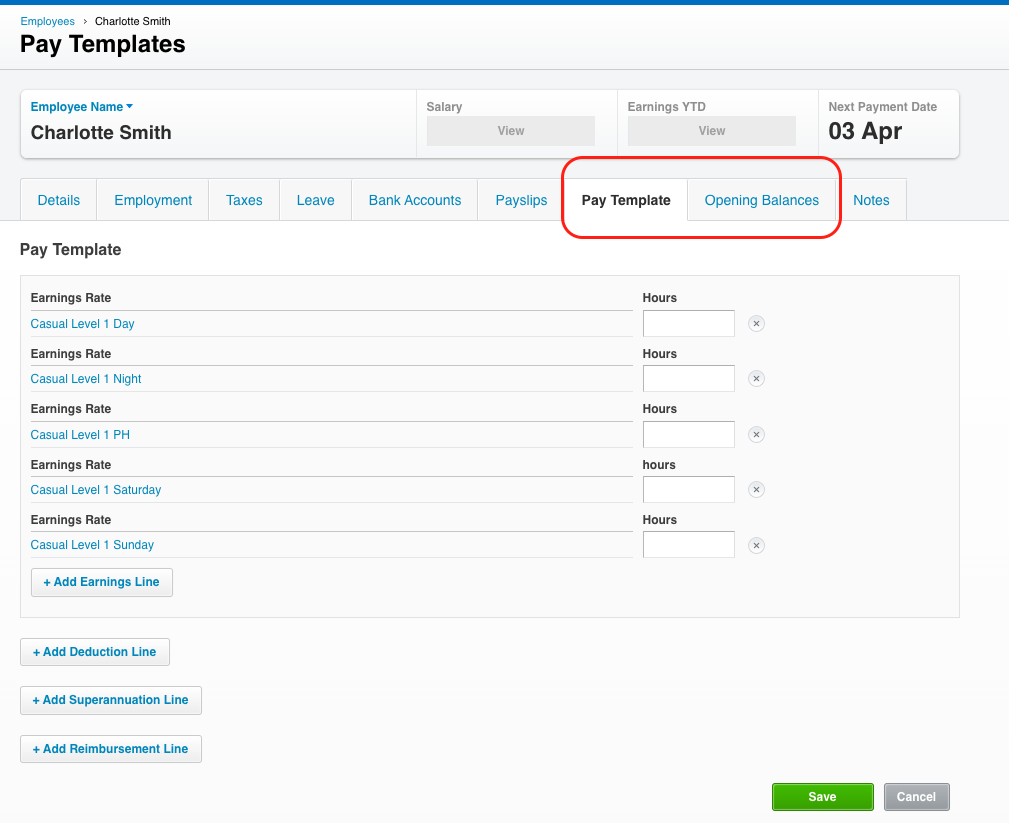
Task: Focus the Hours field for Casual Level 1 Sunday
Action: click(689, 544)
